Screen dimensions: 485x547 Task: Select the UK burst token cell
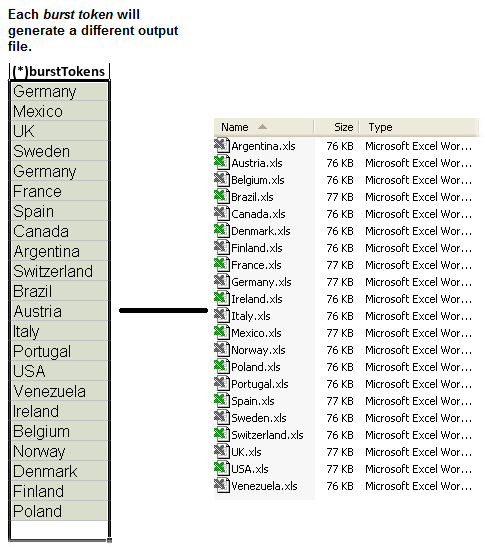tap(59, 131)
